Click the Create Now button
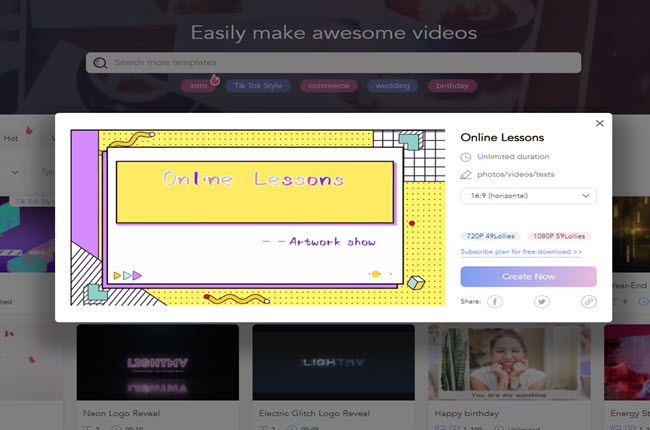The height and width of the screenshot is (430, 650). (x=528, y=277)
